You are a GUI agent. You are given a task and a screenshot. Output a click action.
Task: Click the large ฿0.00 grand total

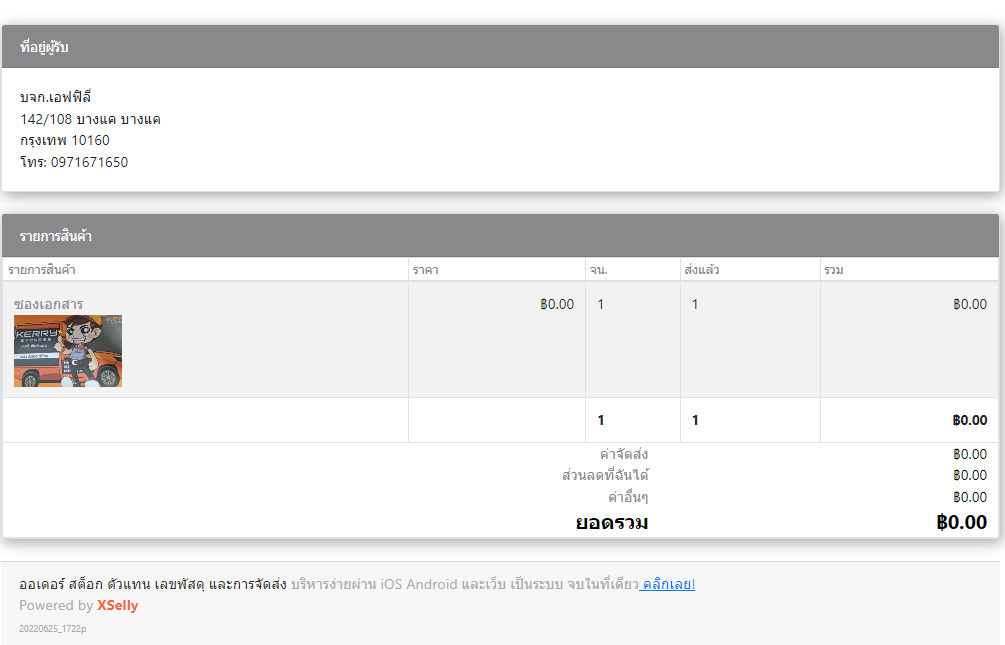click(961, 522)
